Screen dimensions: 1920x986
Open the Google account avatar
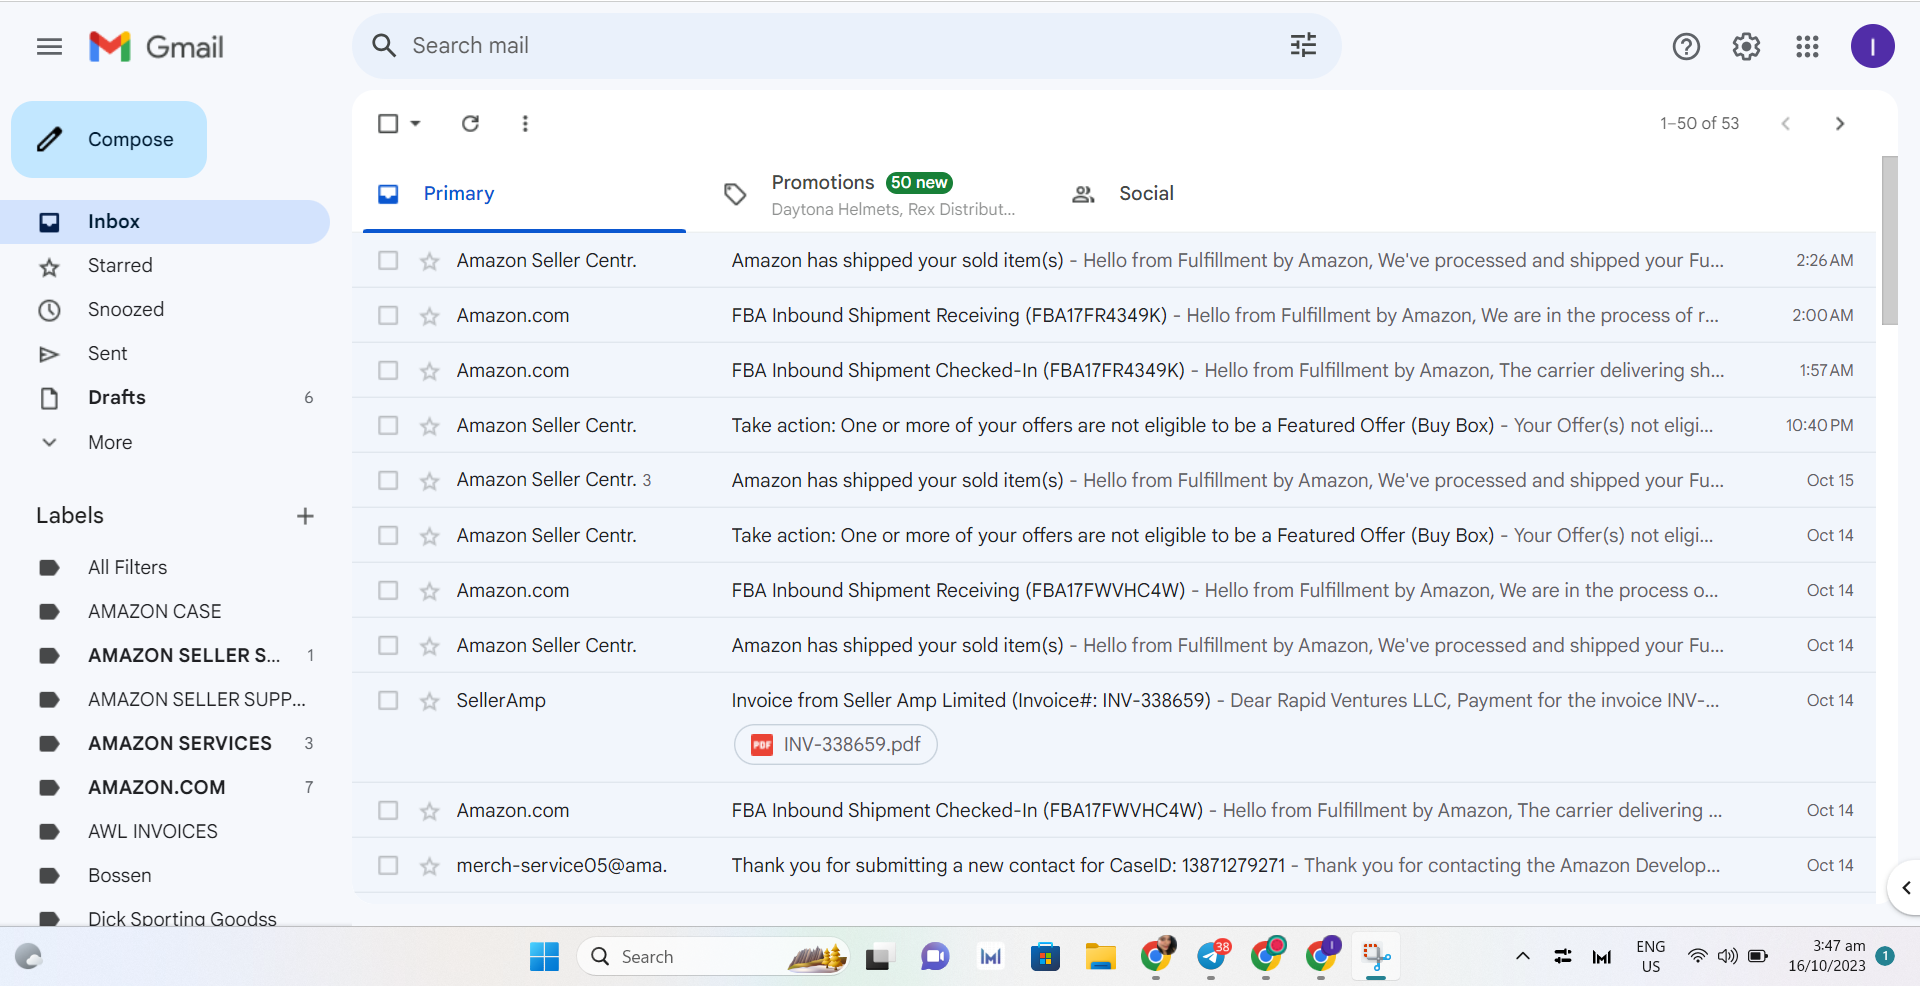pos(1872,46)
